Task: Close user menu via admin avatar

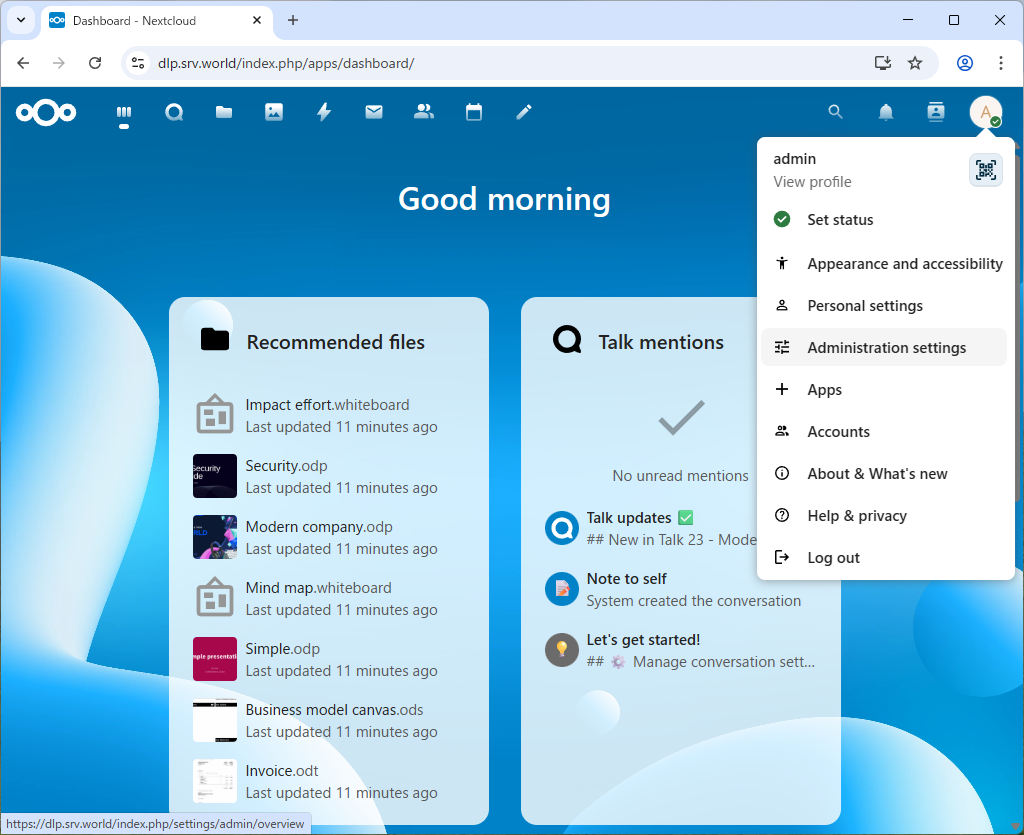Action: click(x=985, y=112)
